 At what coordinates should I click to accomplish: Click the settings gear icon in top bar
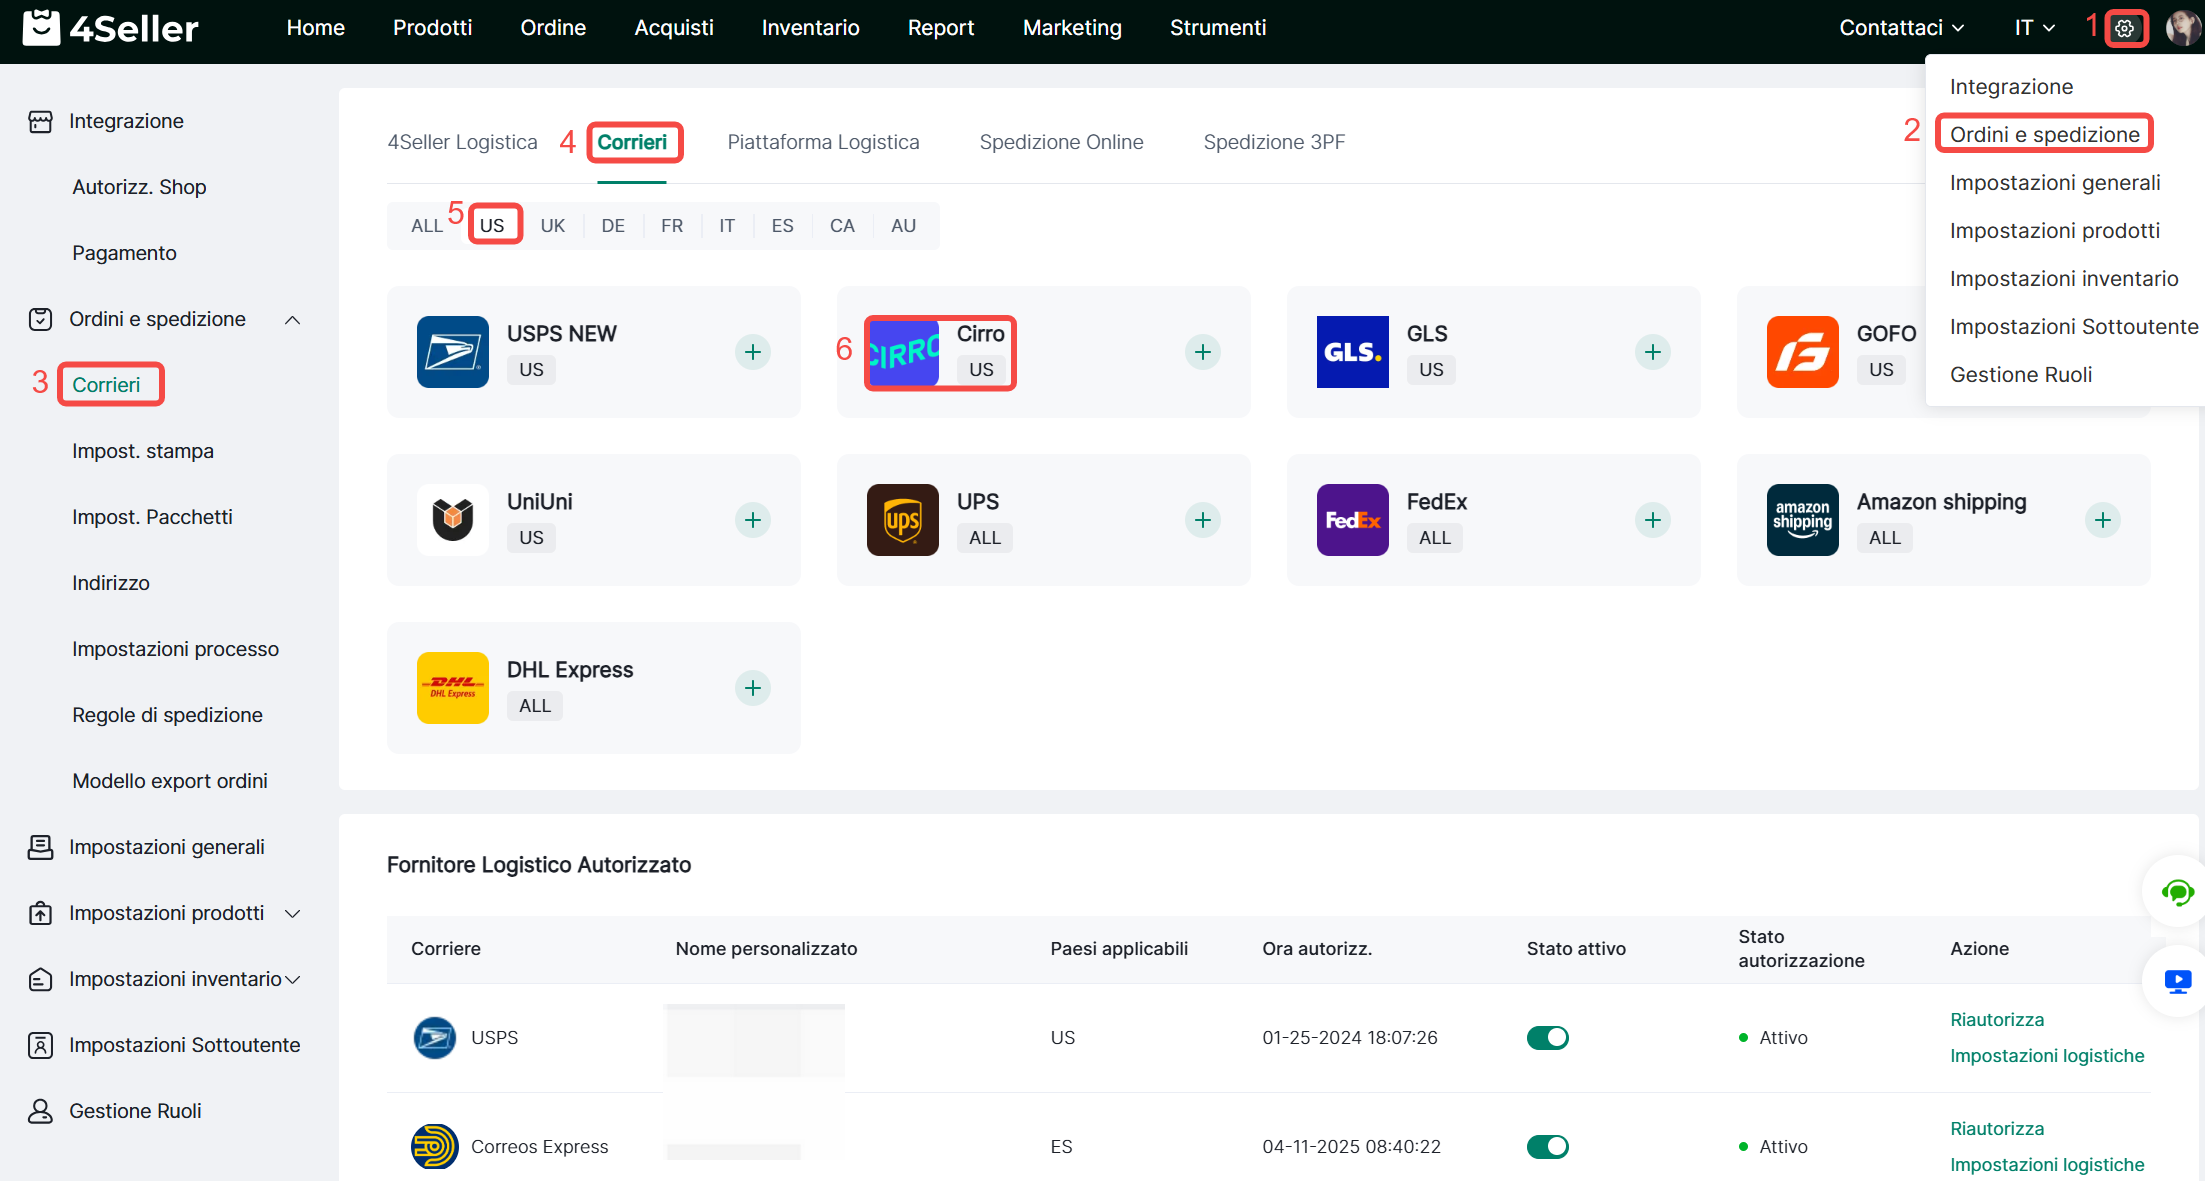[x=2125, y=29]
